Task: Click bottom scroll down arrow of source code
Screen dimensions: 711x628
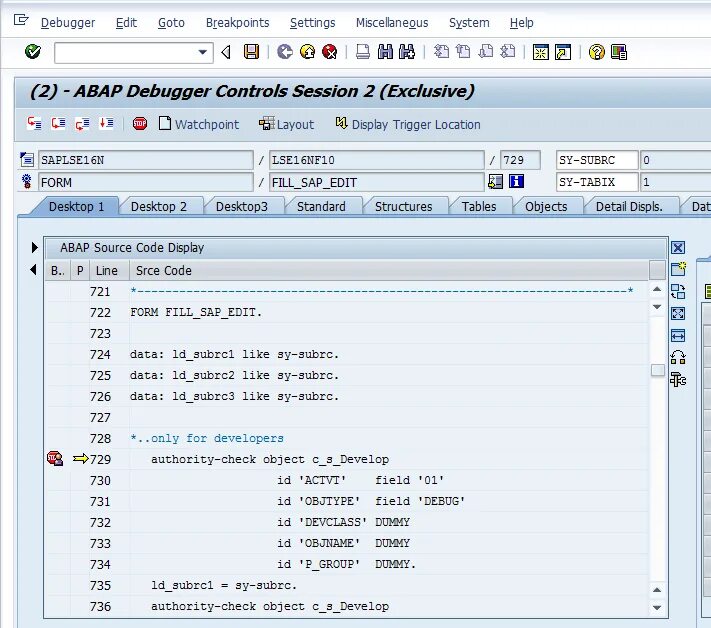Action: click(x=657, y=608)
